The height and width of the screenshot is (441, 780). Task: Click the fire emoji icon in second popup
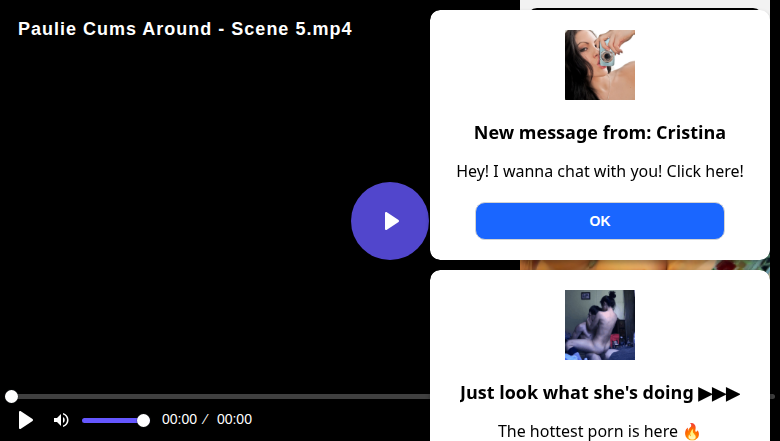(692, 431)
